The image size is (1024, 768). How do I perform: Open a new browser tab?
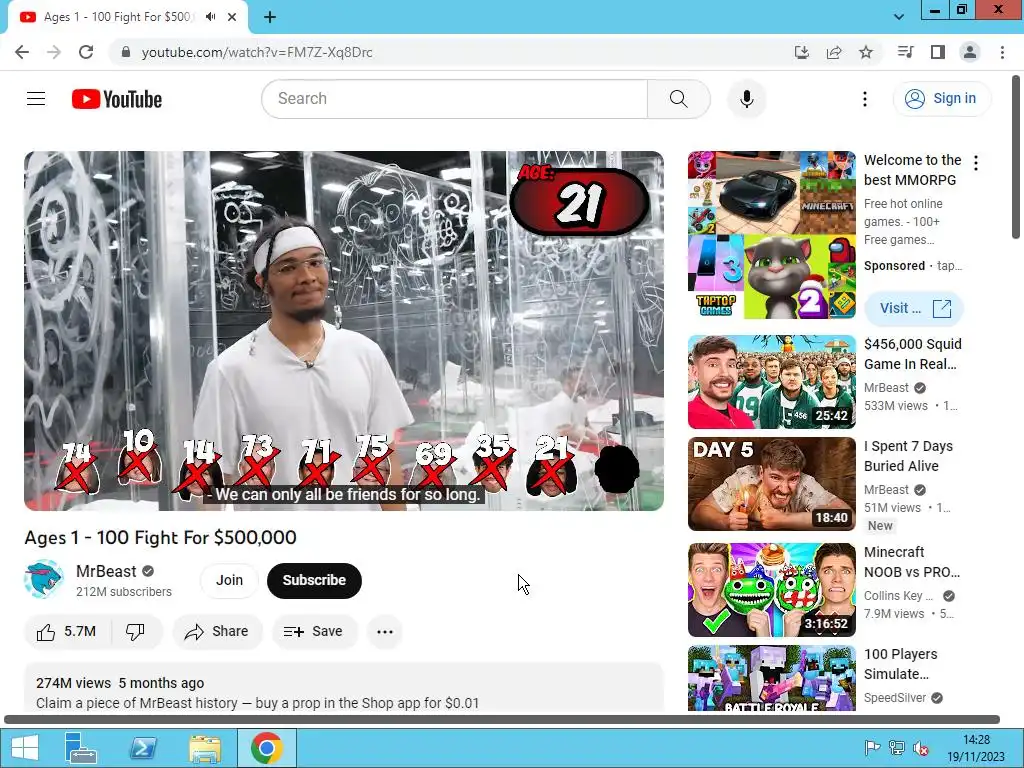click(x=270, y=17)
